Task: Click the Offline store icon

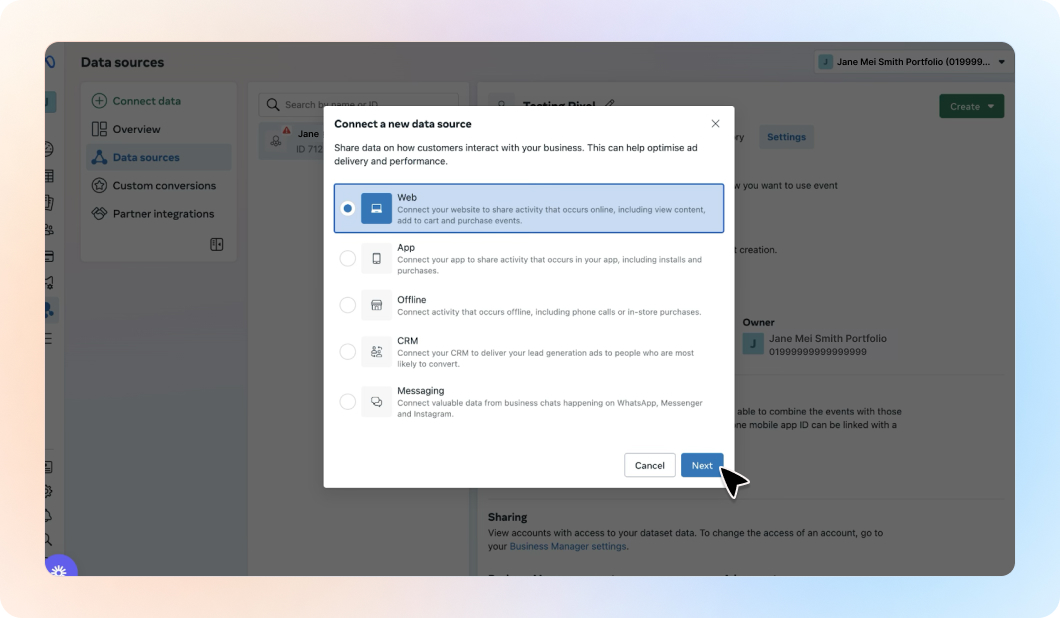Action: point(377,305)
